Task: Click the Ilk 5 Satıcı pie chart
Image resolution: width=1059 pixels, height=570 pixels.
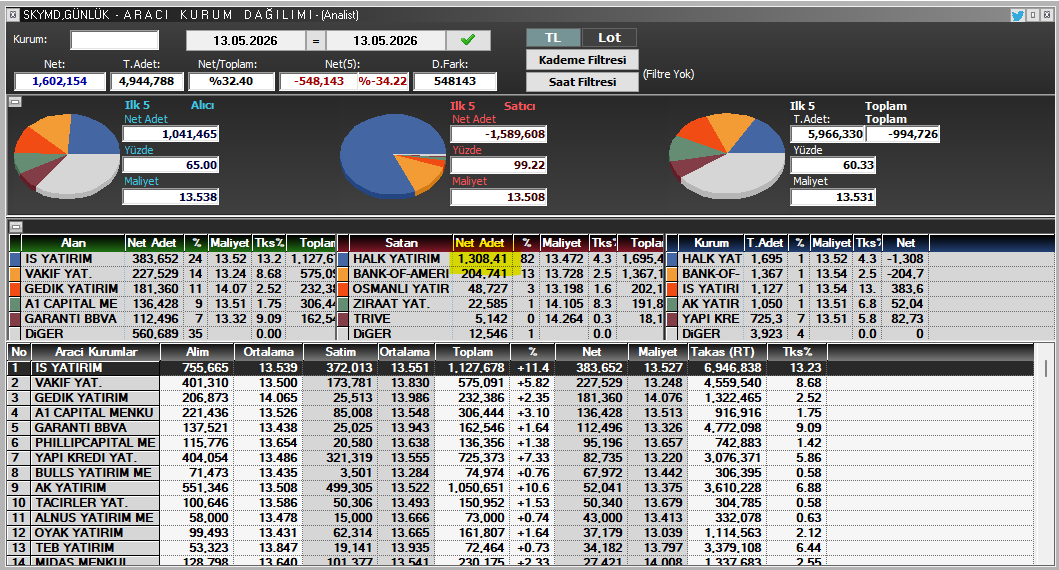Action: pyautogui.click(x=392, y=155)
